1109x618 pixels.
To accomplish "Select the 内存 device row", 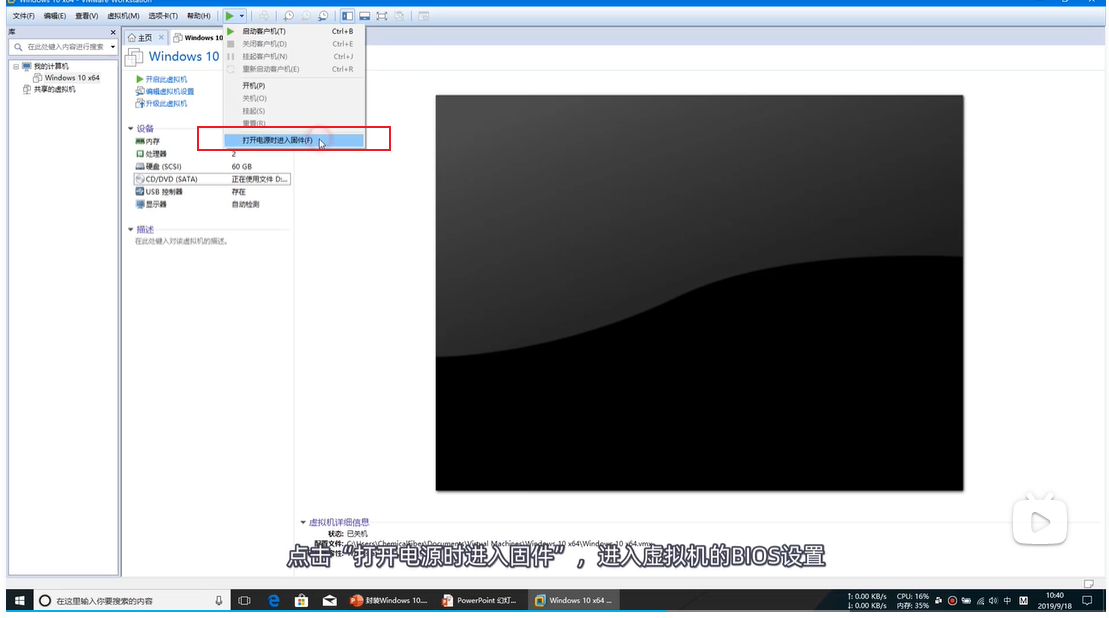I will click(211, 141).
